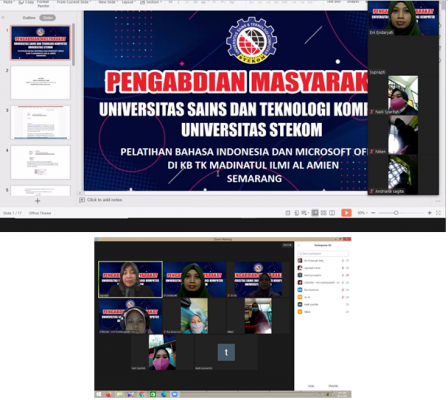Screen dimensions: 448x400
Task: Collapse participants panel with back arrow
Action: (x=299, y=245)
